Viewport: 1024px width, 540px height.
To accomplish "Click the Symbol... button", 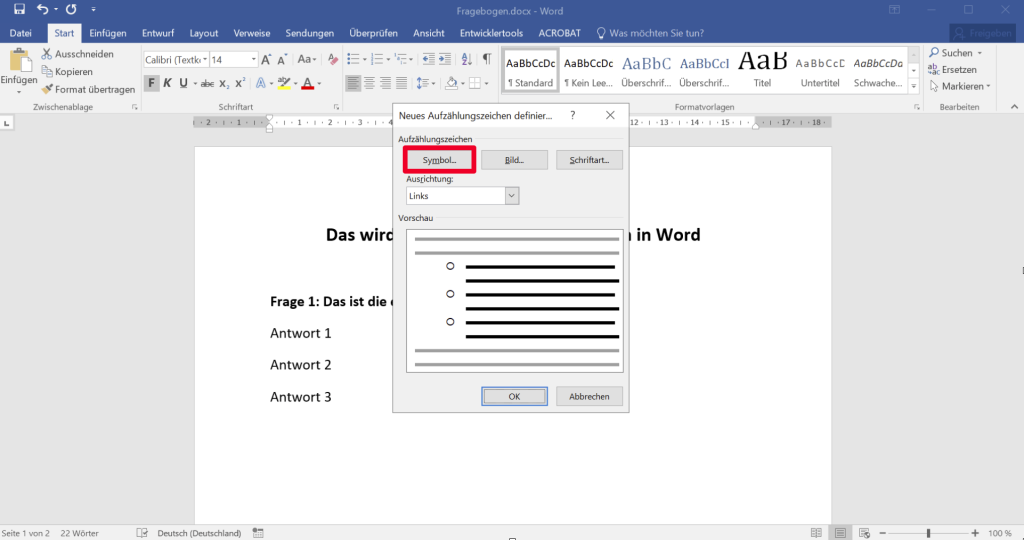I will 439,160.
